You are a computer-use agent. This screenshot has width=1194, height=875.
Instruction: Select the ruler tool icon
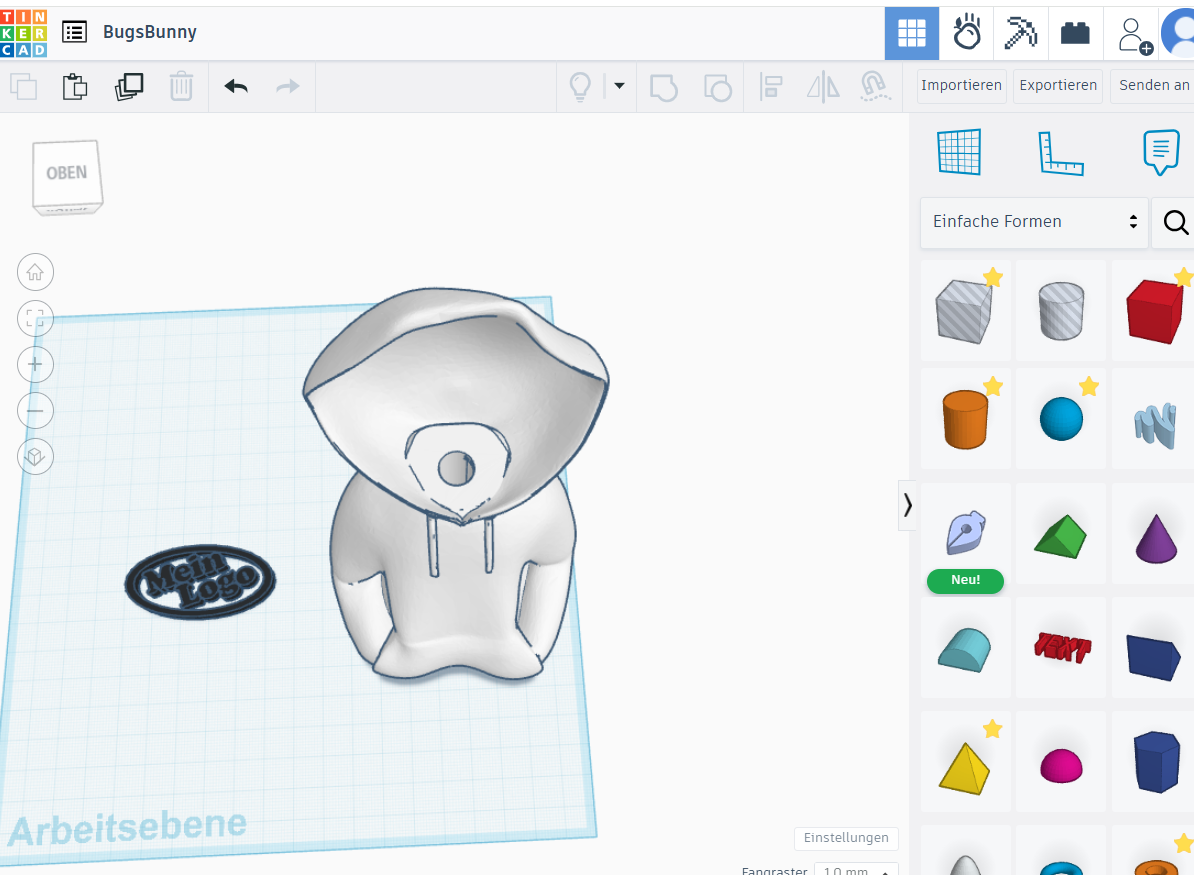pos(1060,153)
